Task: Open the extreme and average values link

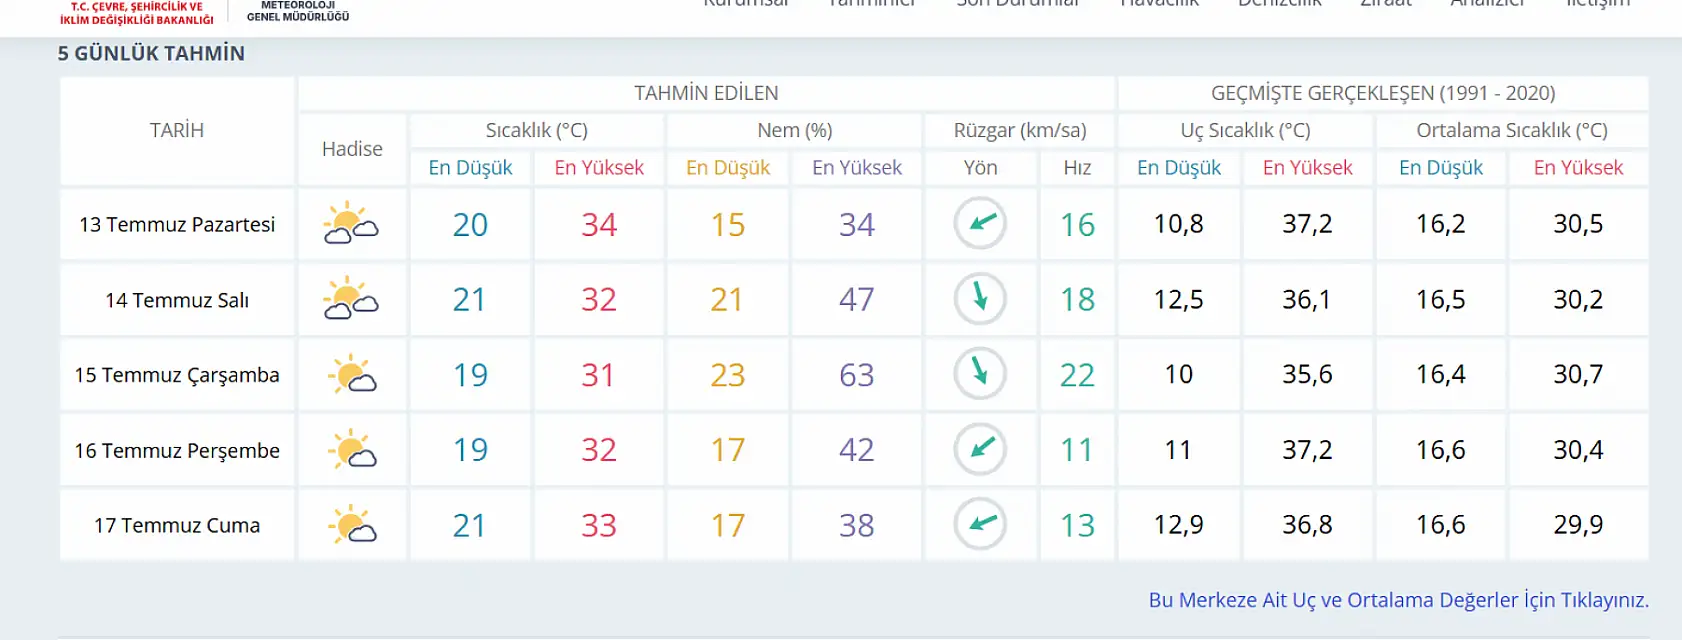Action: coord(1398,600)
